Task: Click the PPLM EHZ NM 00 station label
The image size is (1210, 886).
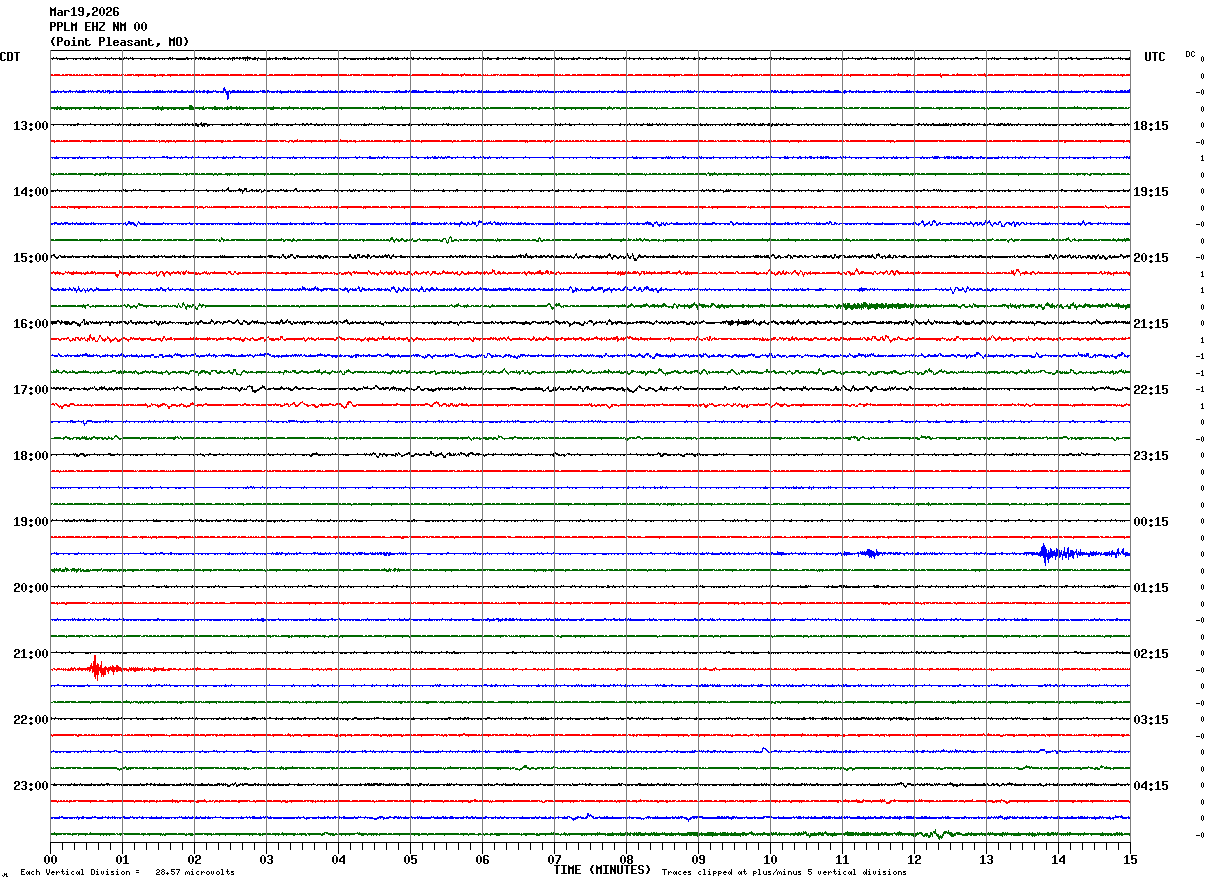Action: pyautogui.click(x=98, y=27)
